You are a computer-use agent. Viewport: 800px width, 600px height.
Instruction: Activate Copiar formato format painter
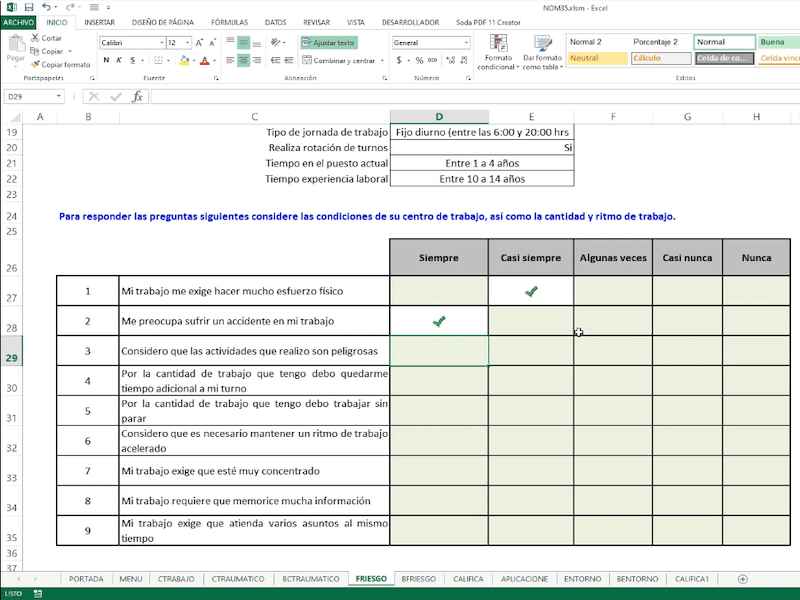tap(60, 64)
